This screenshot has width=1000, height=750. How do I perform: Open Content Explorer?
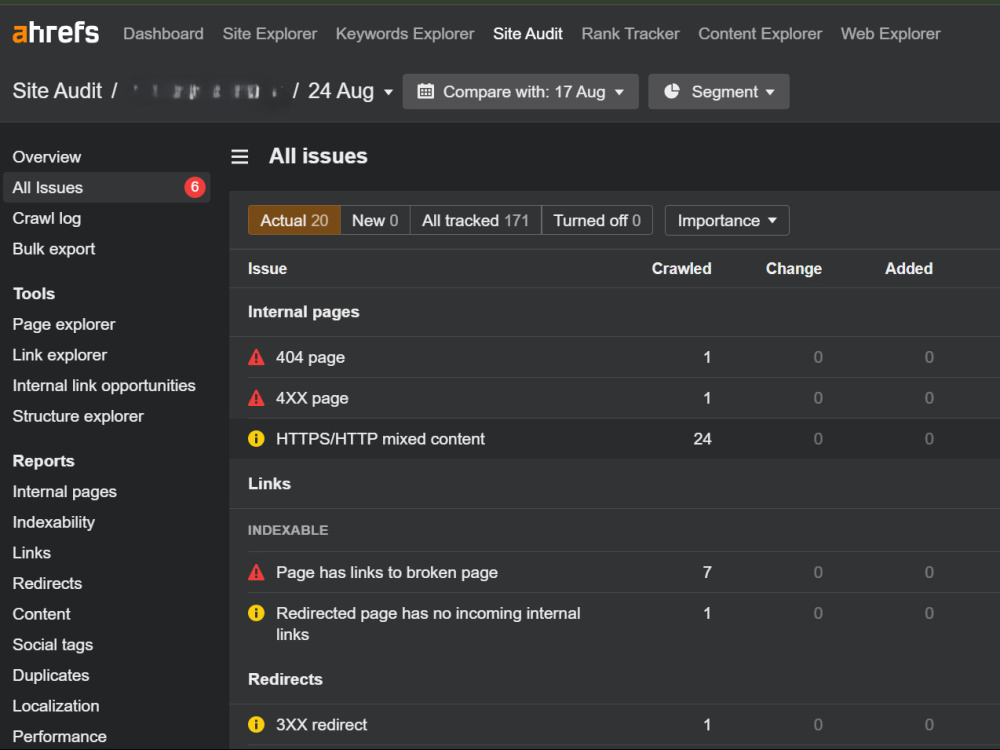(x=760, y=33)
